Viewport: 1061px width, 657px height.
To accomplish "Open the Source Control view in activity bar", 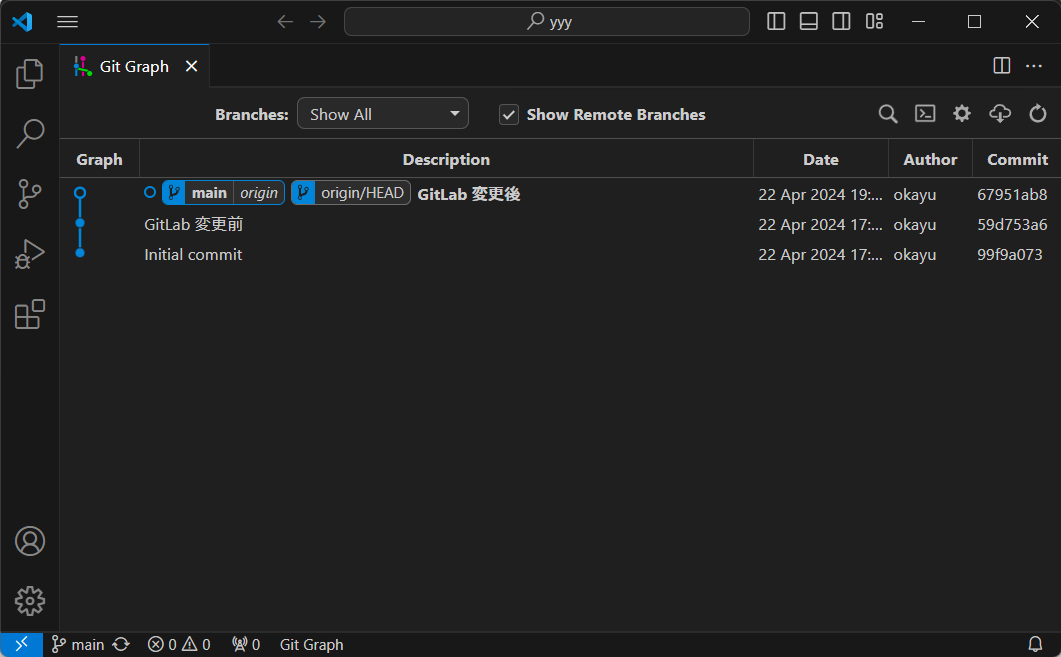I will (x=30, y=194).
